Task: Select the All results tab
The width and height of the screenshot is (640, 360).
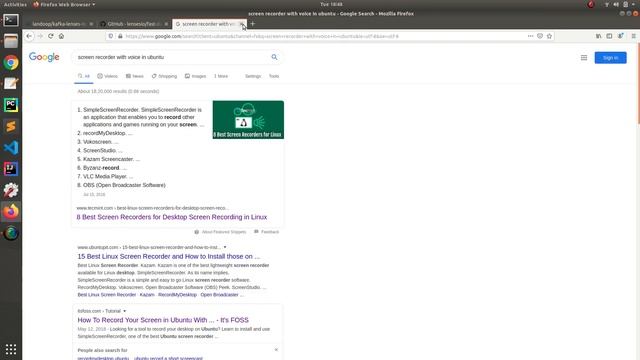Action: pos(84,76)
